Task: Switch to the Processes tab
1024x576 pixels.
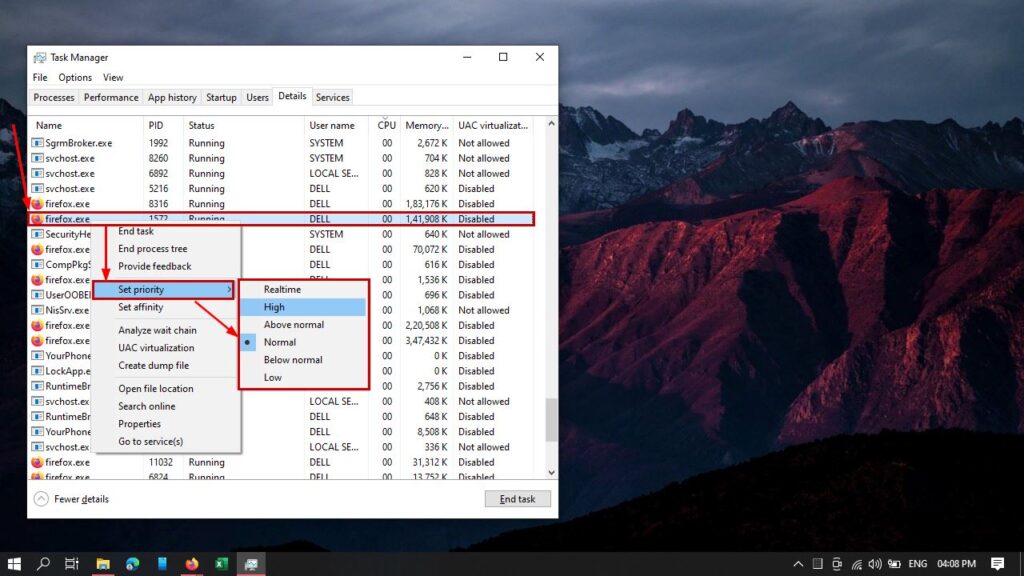Action: (x=54, y=97)
